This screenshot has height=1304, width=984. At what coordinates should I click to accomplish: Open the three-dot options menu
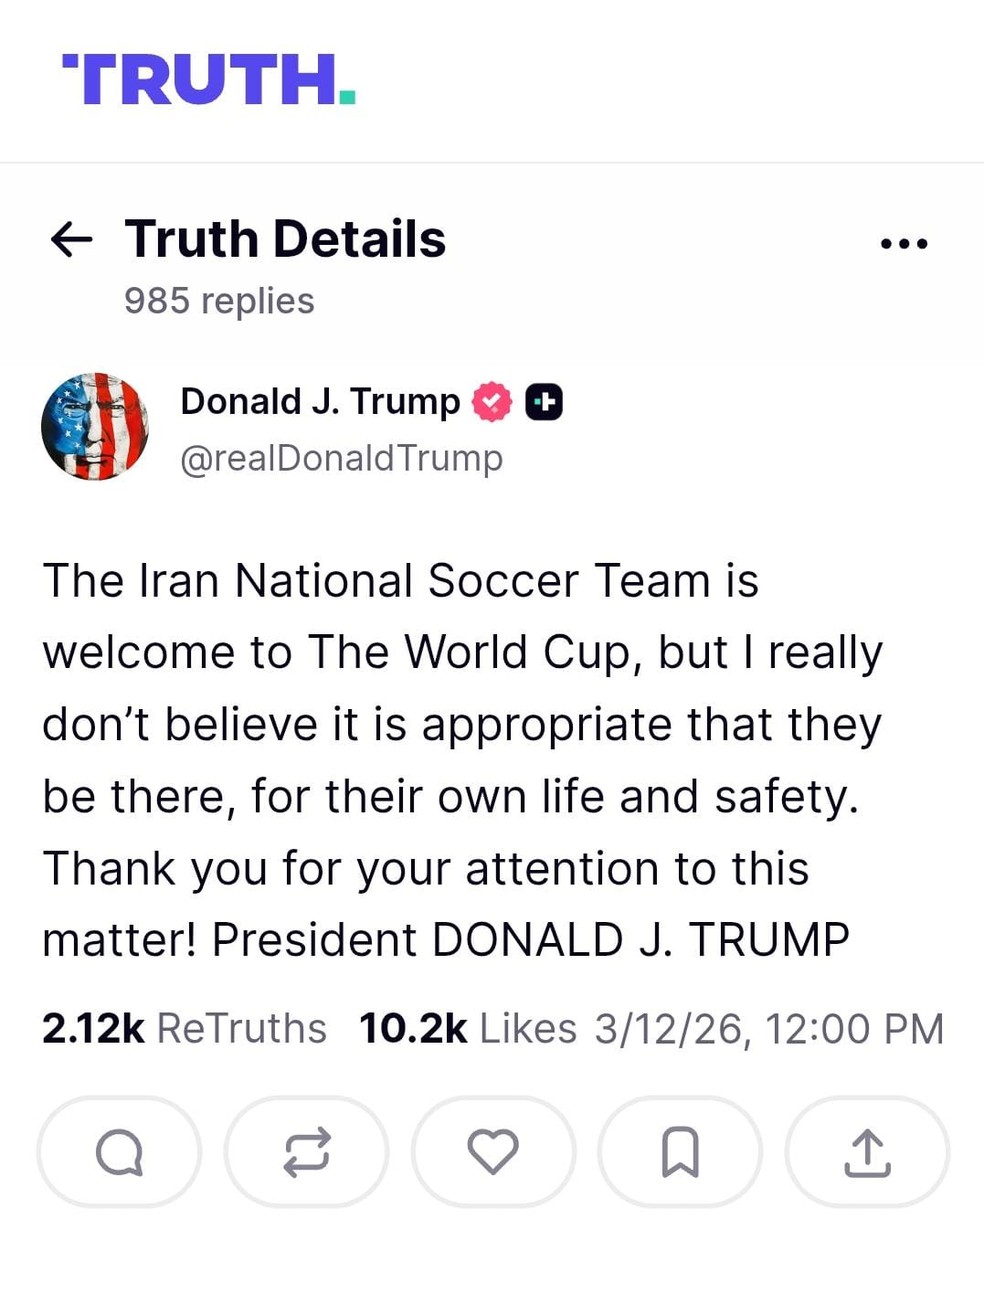pyautogui.click(x=903, y=240)
